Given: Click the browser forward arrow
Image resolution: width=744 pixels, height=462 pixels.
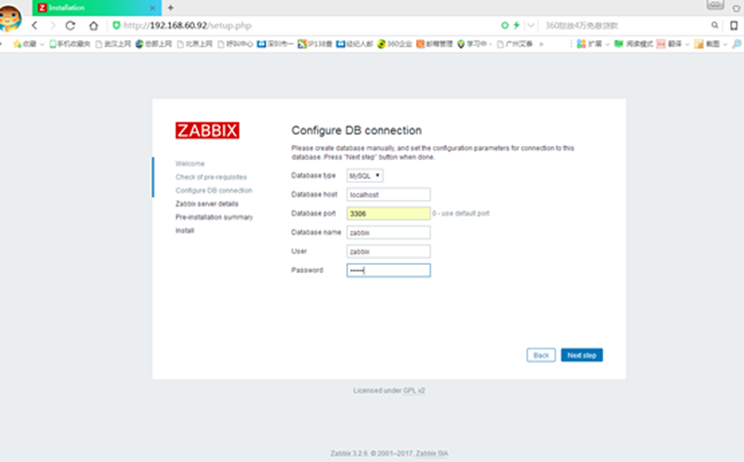Looking at the screenshot, I should pyautogui.click(x=53, y=26).
